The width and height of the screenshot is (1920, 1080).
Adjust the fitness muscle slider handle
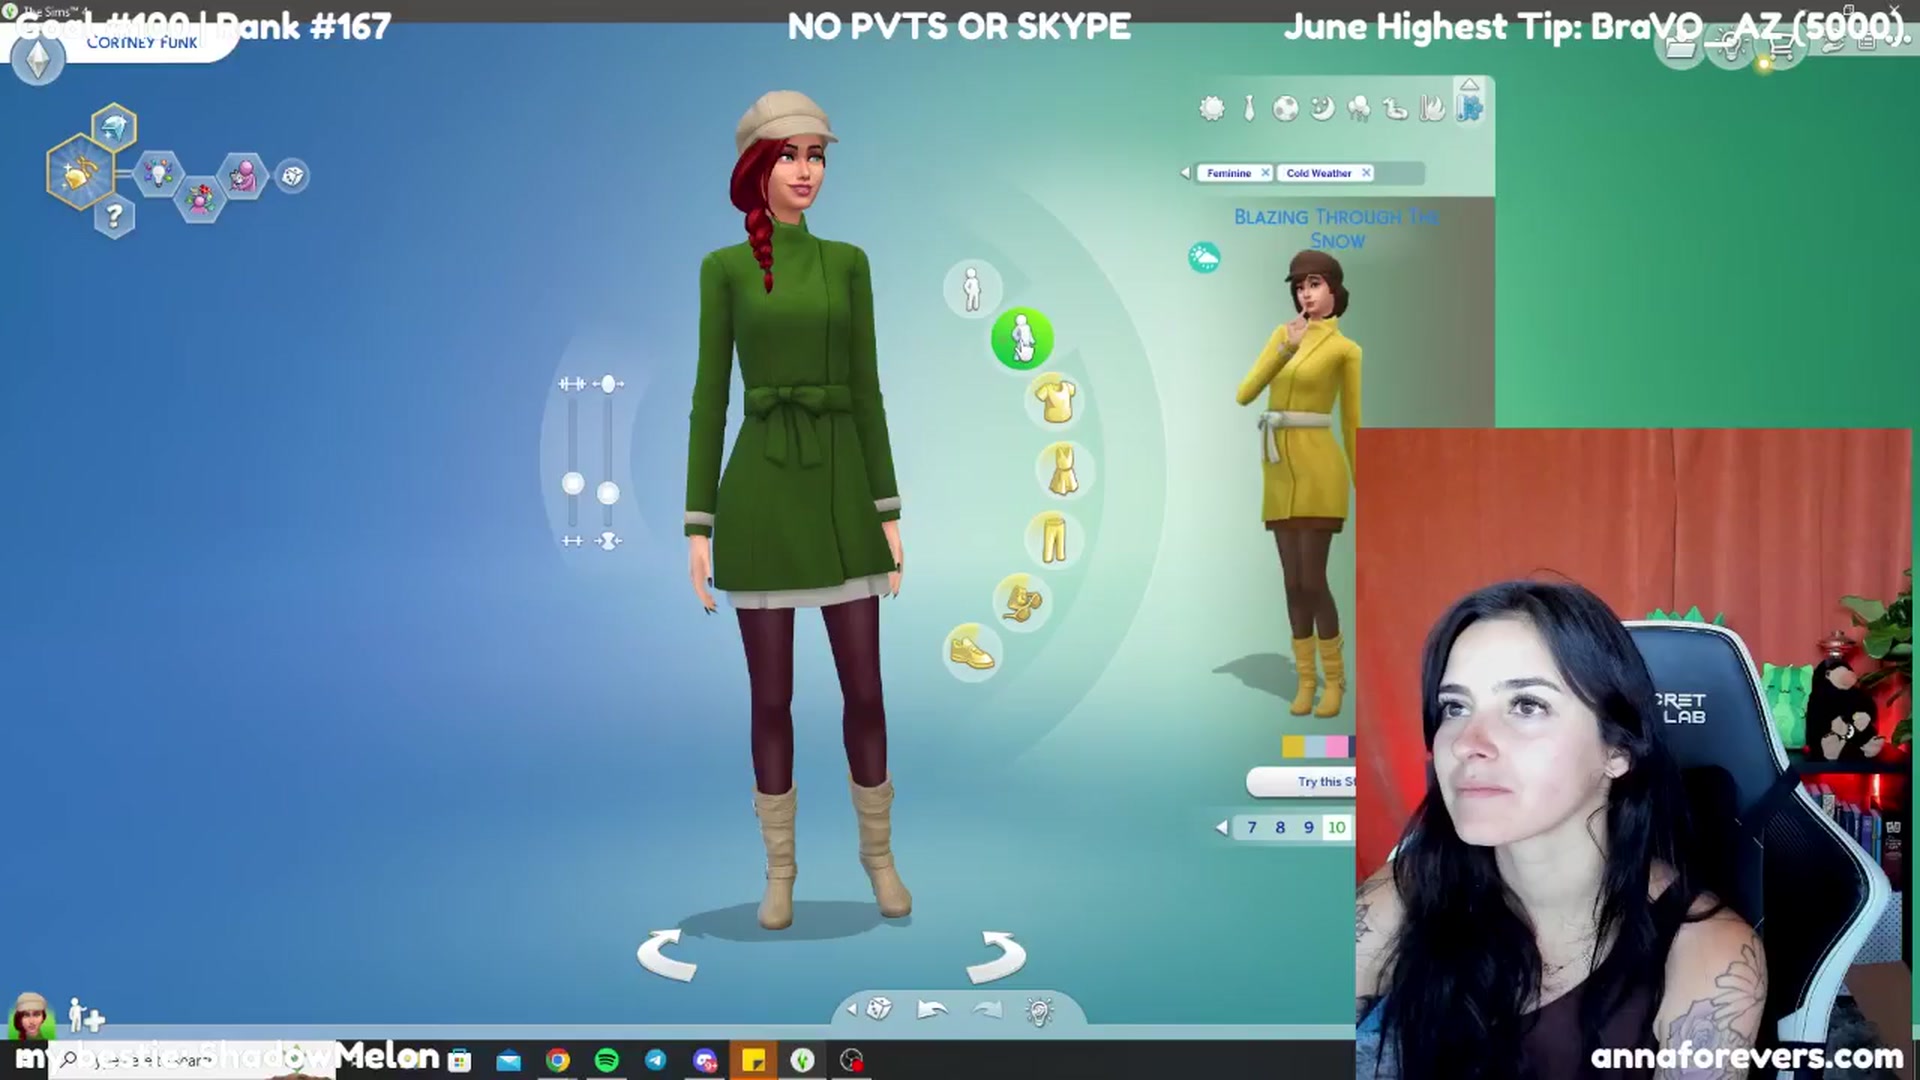point(573,484)
